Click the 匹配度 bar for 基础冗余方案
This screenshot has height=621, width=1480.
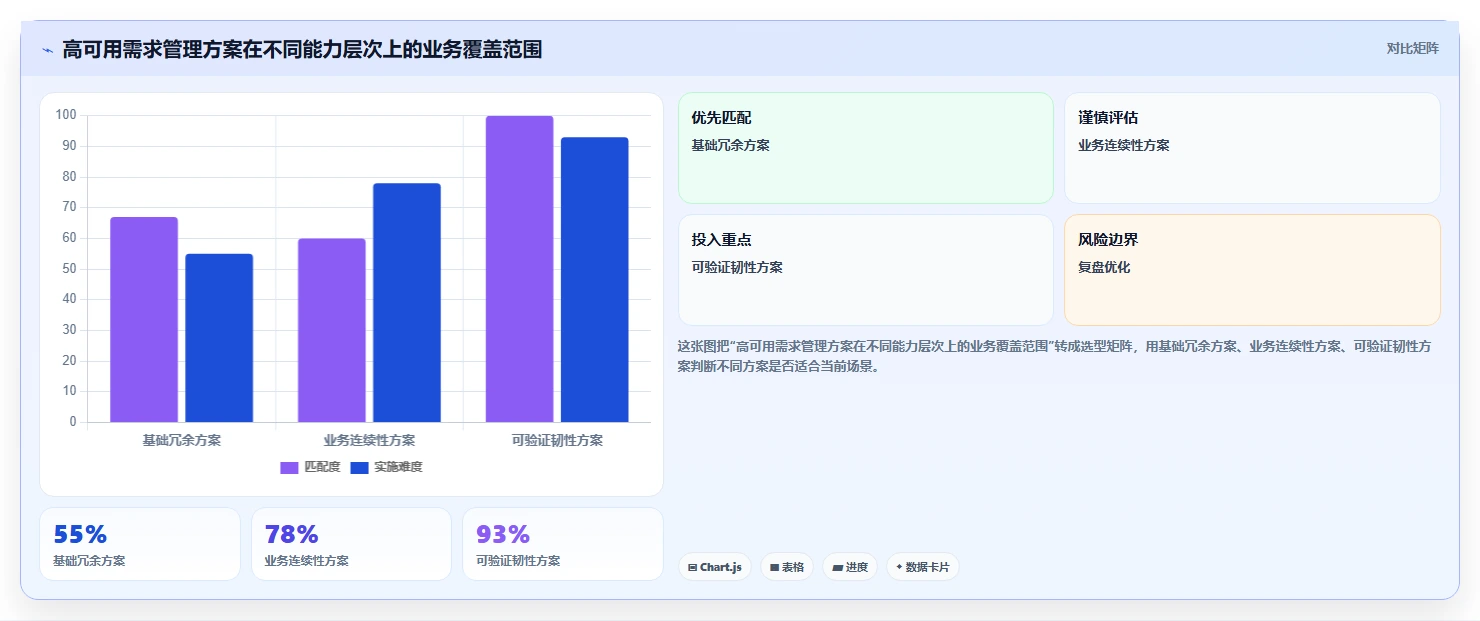tap(144, 319)
